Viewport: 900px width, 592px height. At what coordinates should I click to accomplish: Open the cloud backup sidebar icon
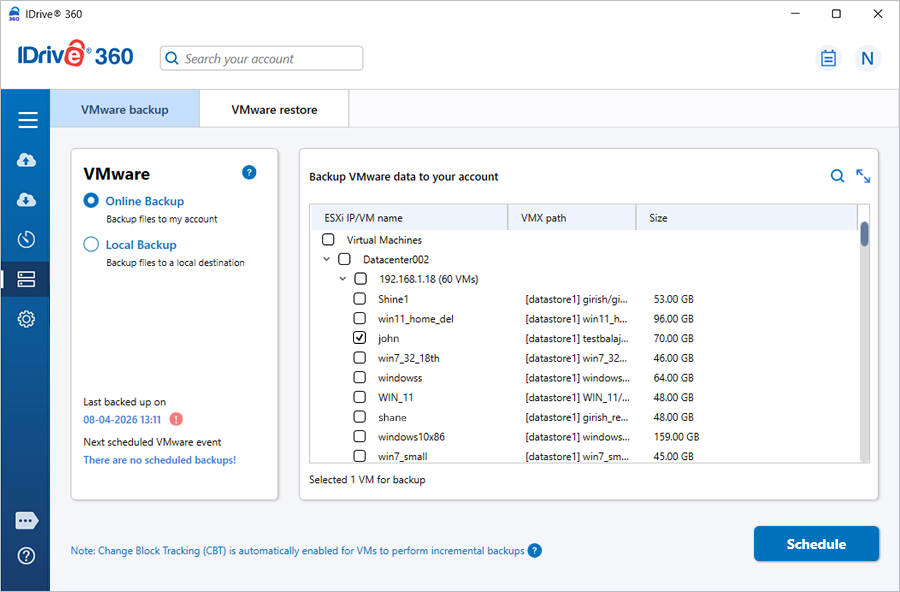point(26,160)
